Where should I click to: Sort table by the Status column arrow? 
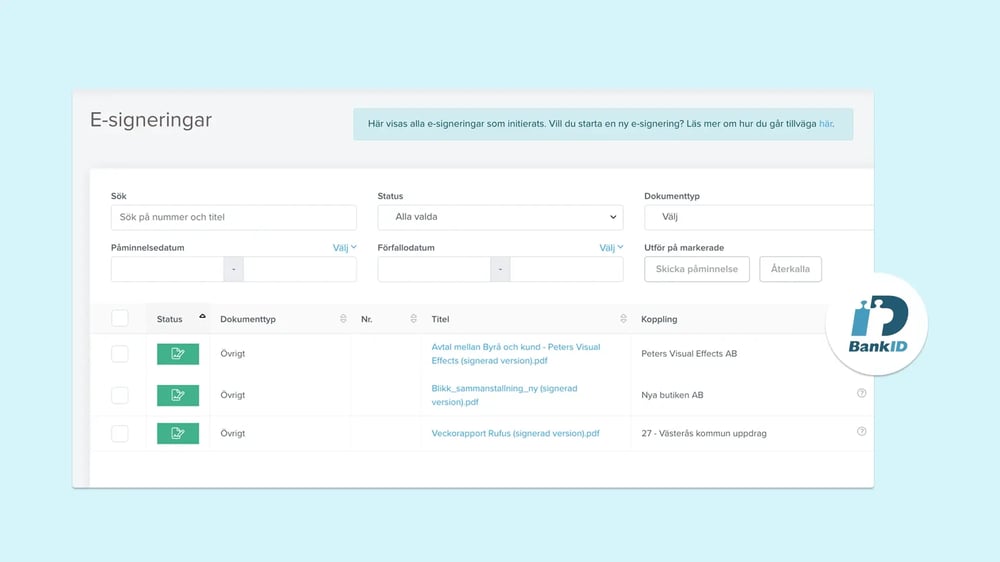[202, 317]
